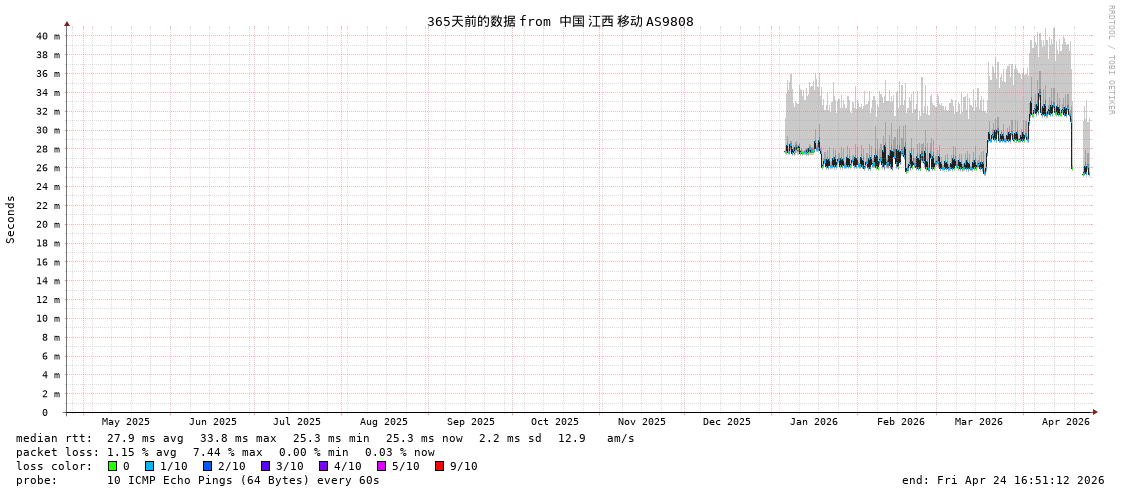
Task: Click the packet loss statistics line
Action: (x=225, y=452)
